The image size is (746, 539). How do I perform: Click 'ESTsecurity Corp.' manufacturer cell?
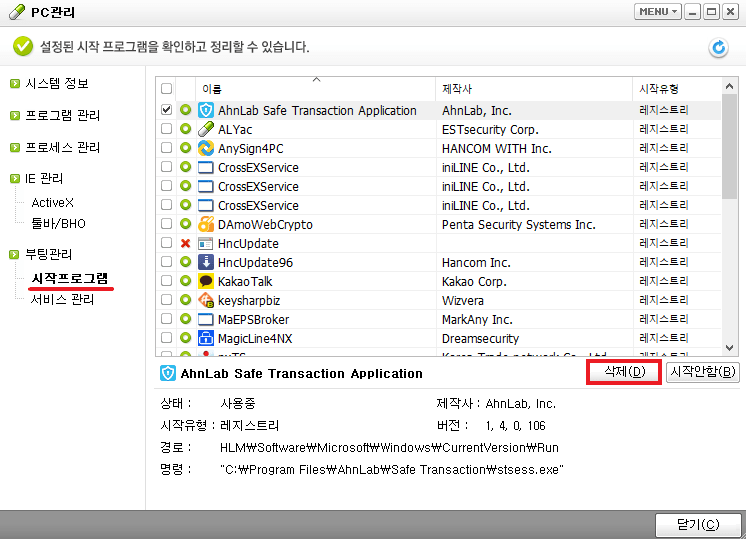coord(491,129)
